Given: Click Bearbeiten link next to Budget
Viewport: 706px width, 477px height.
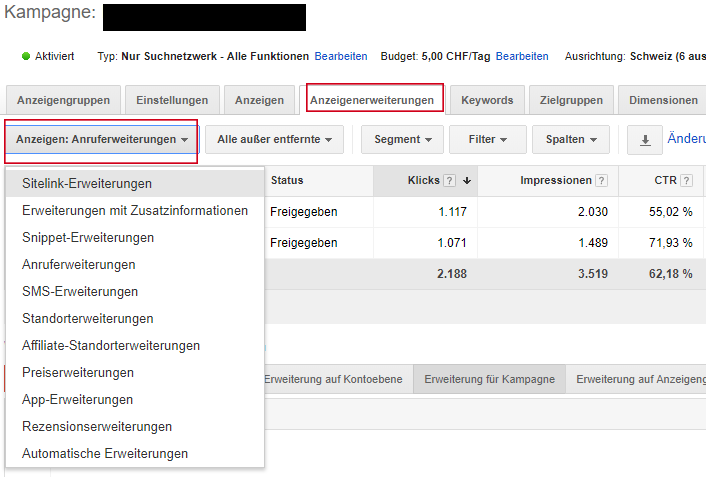Looking at the screenshot, I should 522,56.
